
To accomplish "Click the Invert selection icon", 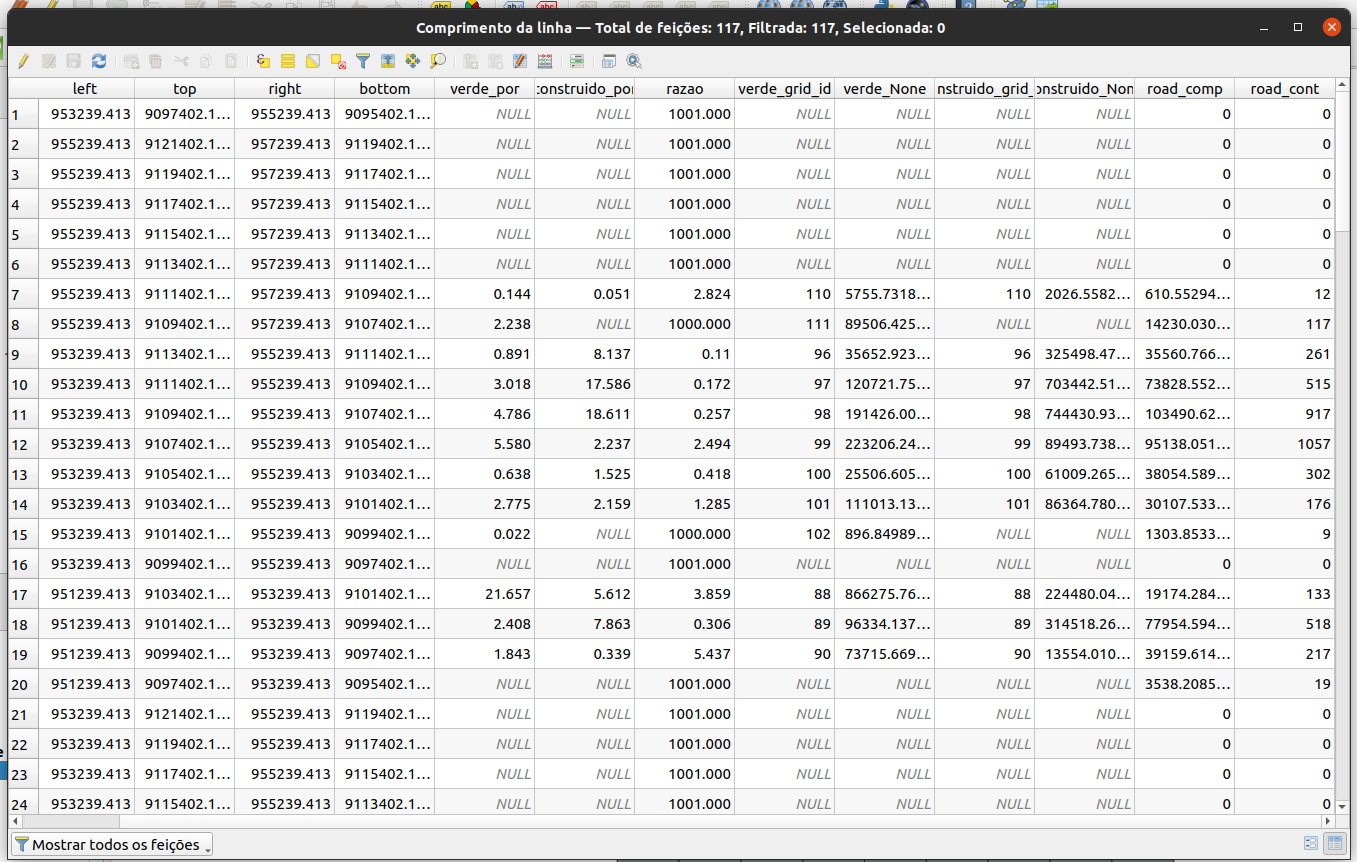I will tap(313, 61).
